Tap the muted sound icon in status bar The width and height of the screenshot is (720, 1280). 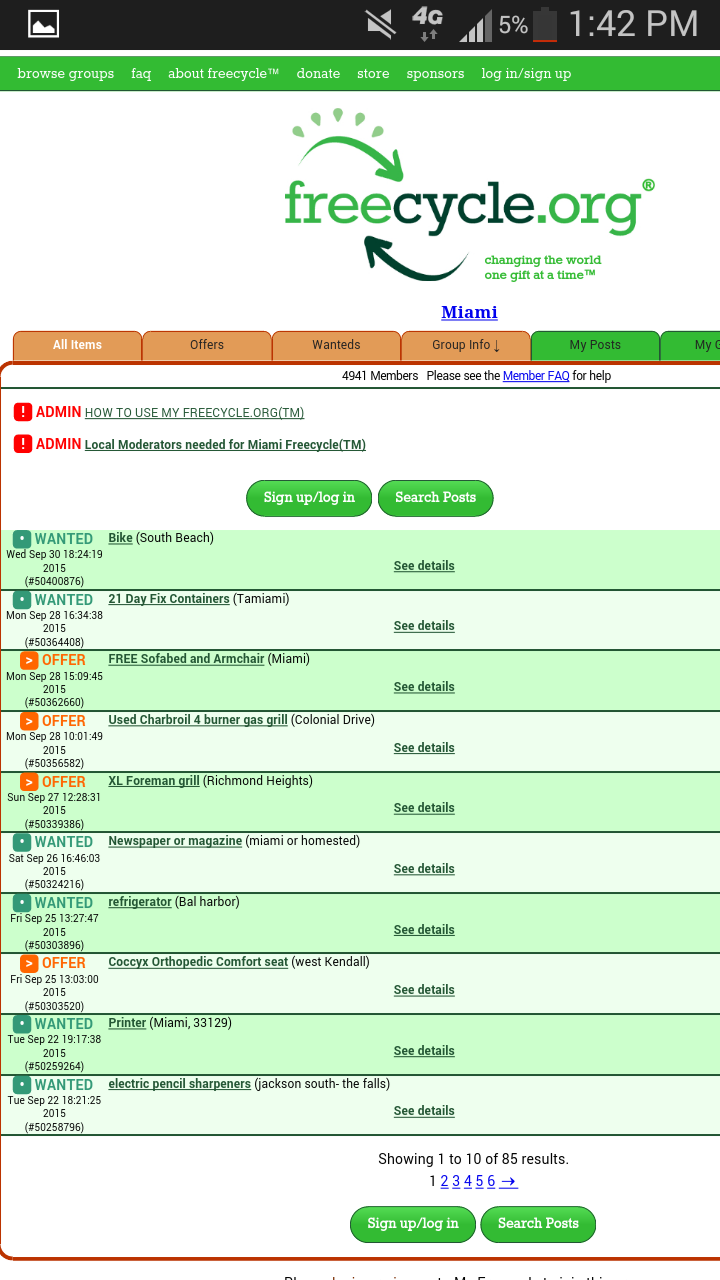380,24
